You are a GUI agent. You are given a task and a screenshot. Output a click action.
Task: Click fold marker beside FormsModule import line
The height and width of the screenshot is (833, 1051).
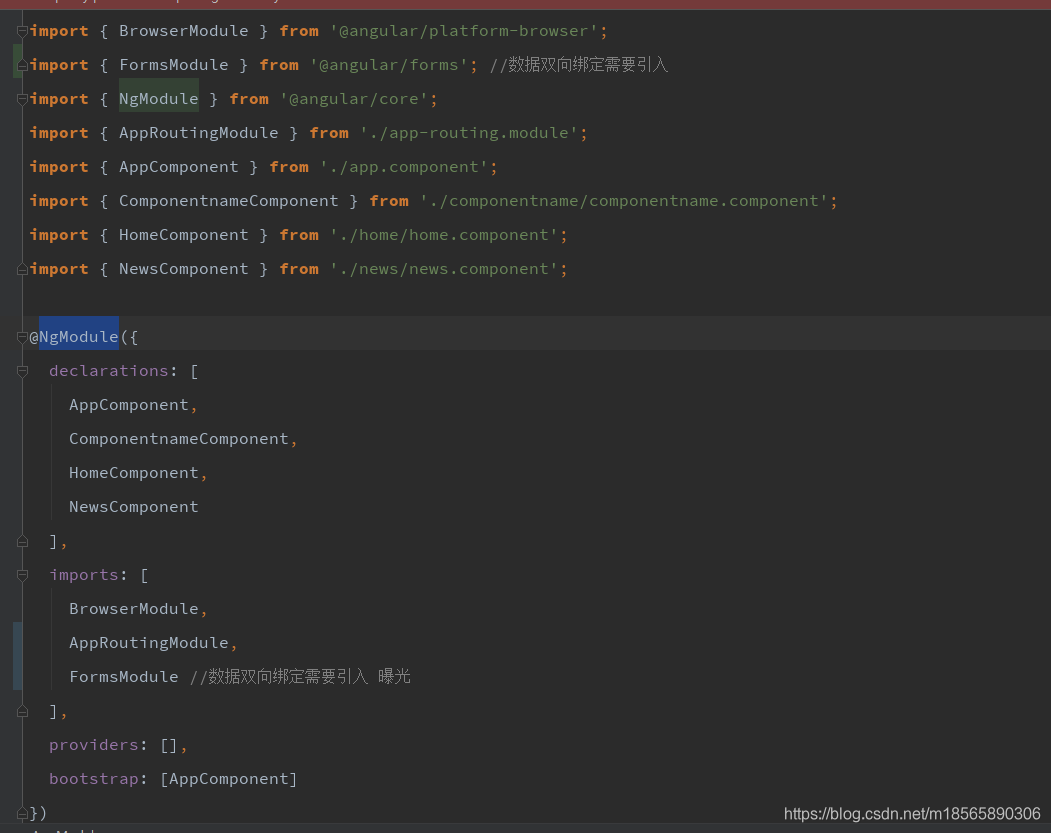point(22,65)
